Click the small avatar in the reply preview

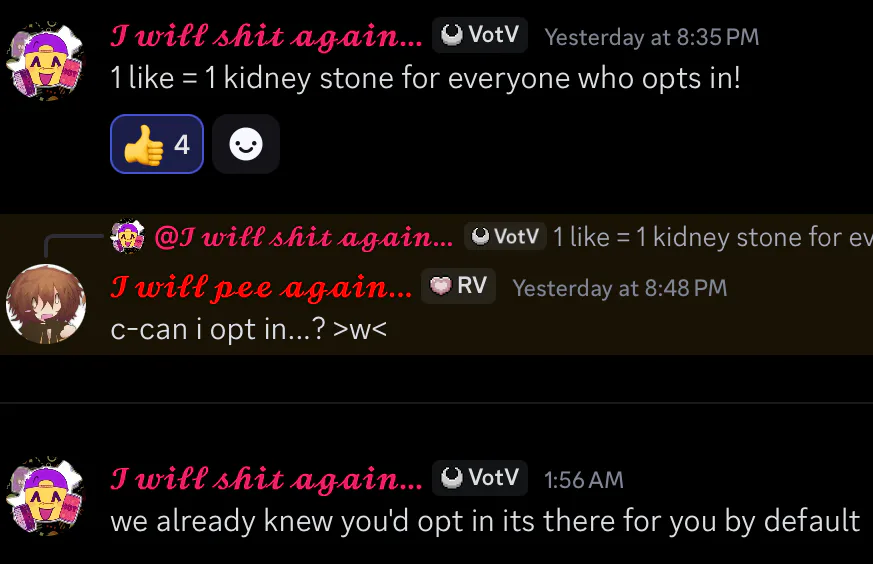pos(128,237)
